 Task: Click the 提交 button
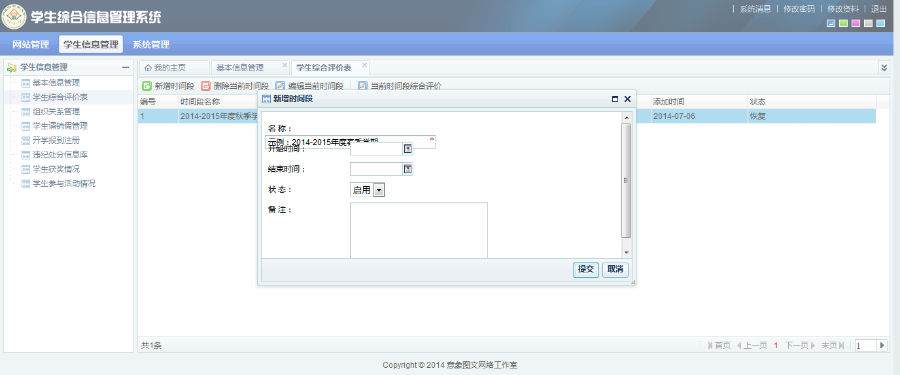point(586,270)
